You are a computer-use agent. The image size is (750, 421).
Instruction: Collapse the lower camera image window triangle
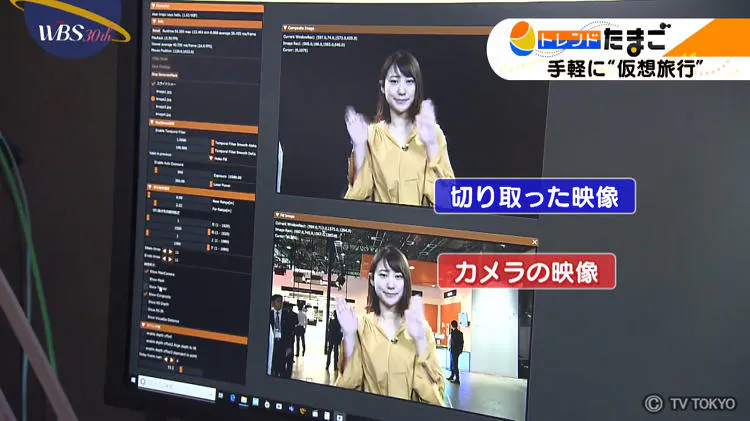(x=277, y=215)
